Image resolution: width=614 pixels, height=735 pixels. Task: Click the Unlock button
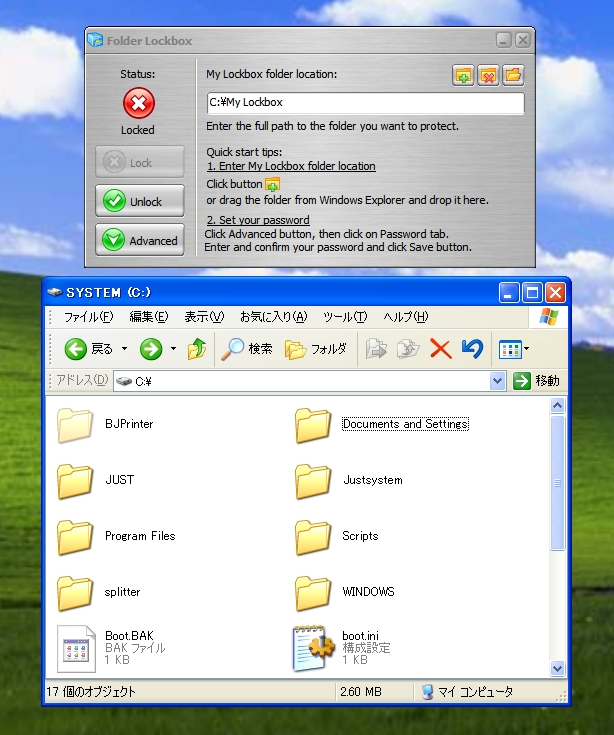[140, 201]
